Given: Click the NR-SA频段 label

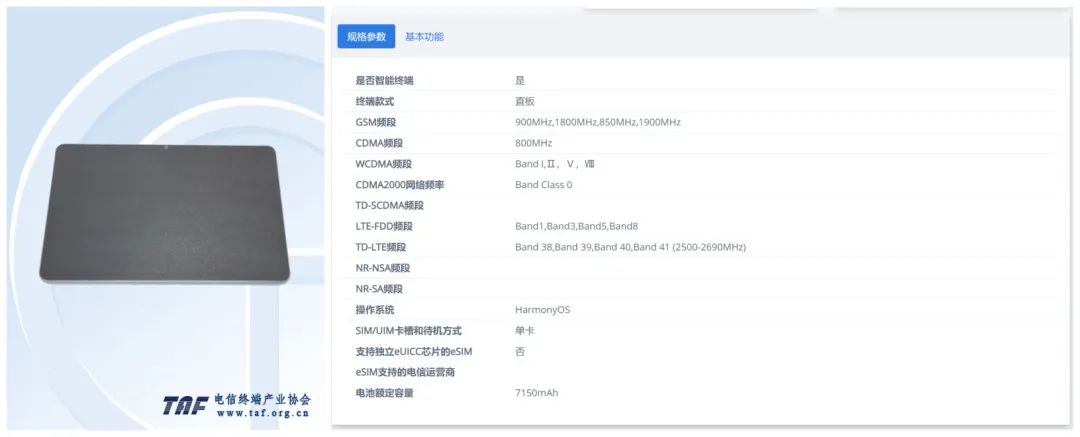Looking at the screenshot, I should pos(379,289).
